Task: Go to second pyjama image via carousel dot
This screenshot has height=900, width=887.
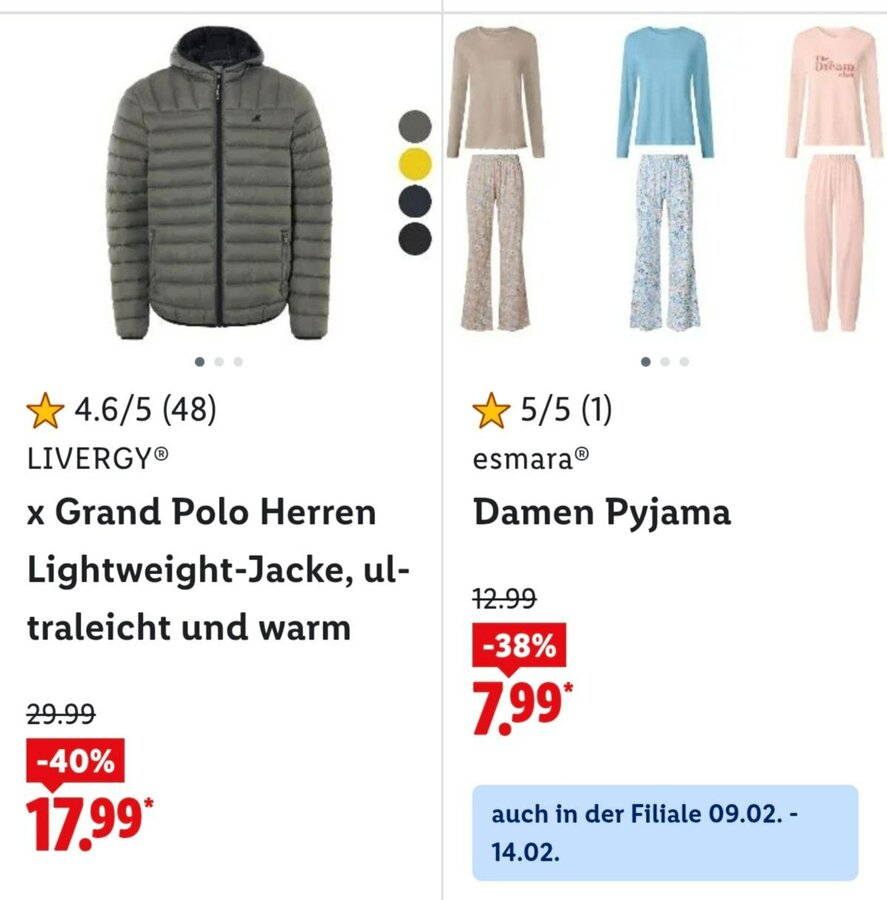Action: point(665,362)
